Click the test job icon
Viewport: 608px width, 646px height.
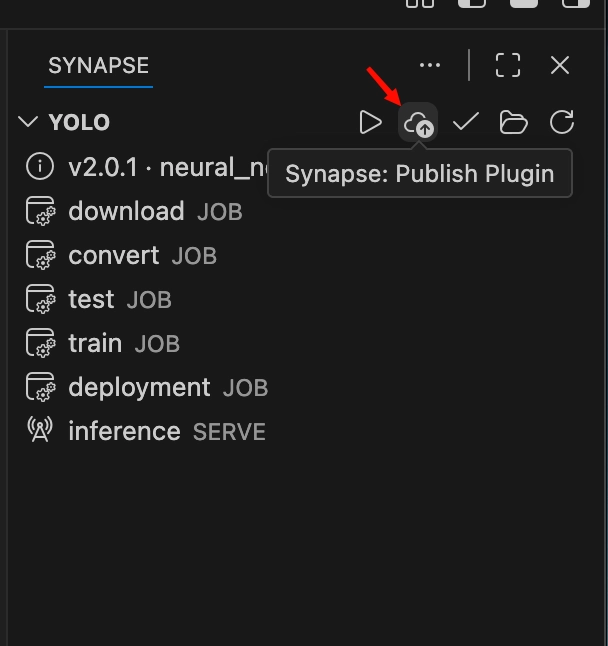click(x=41, y=299)
